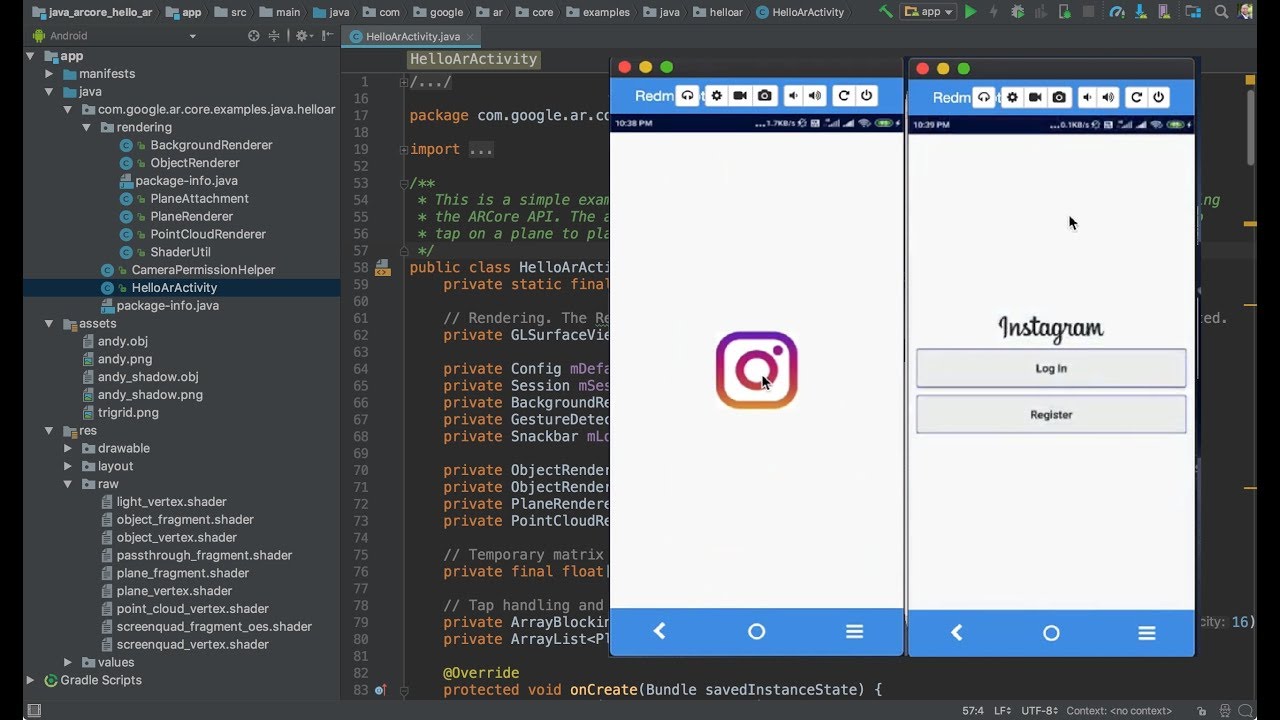Image resolution: width=1280 pixels, height=720 pixels.
Task: Lower volume in left Redmi window
Action: pos(793,96)
